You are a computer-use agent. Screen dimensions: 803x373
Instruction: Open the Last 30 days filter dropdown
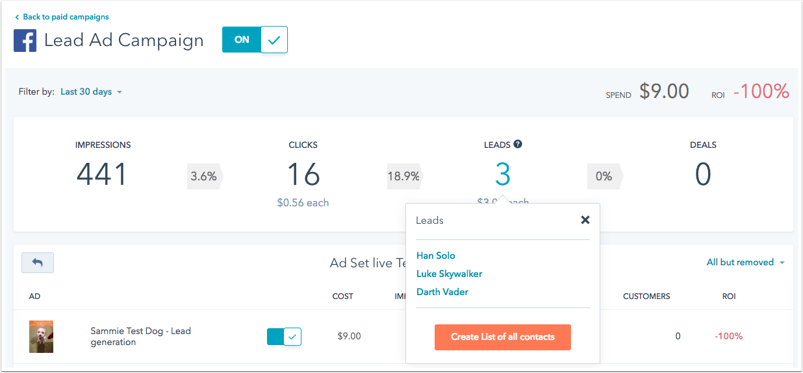pyautogui.click(x=91, y=92)
